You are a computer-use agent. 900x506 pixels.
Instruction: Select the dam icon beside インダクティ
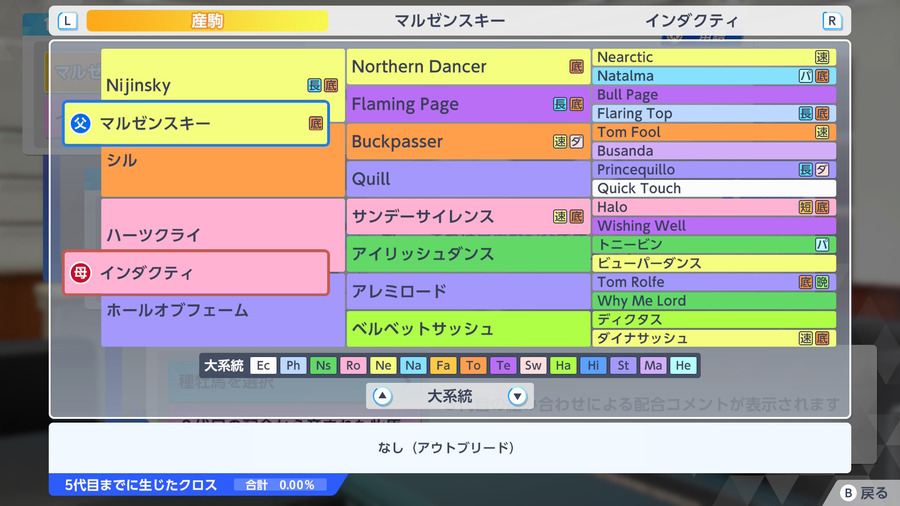[80, 273]
